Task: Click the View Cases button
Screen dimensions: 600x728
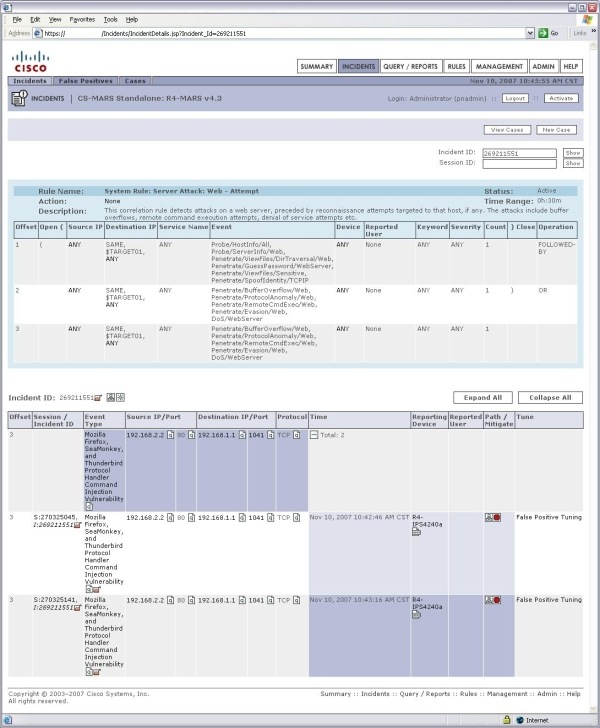Action: click(x=507, y=130)
